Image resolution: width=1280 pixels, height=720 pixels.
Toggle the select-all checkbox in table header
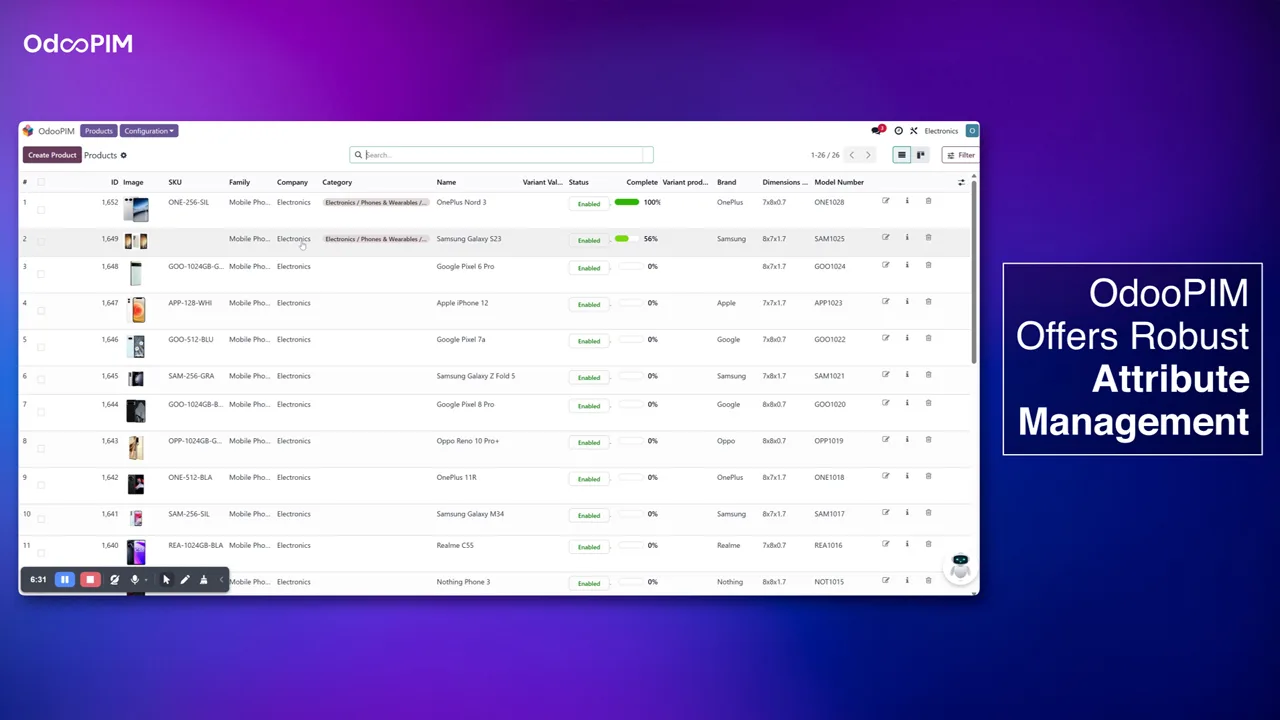41,182
